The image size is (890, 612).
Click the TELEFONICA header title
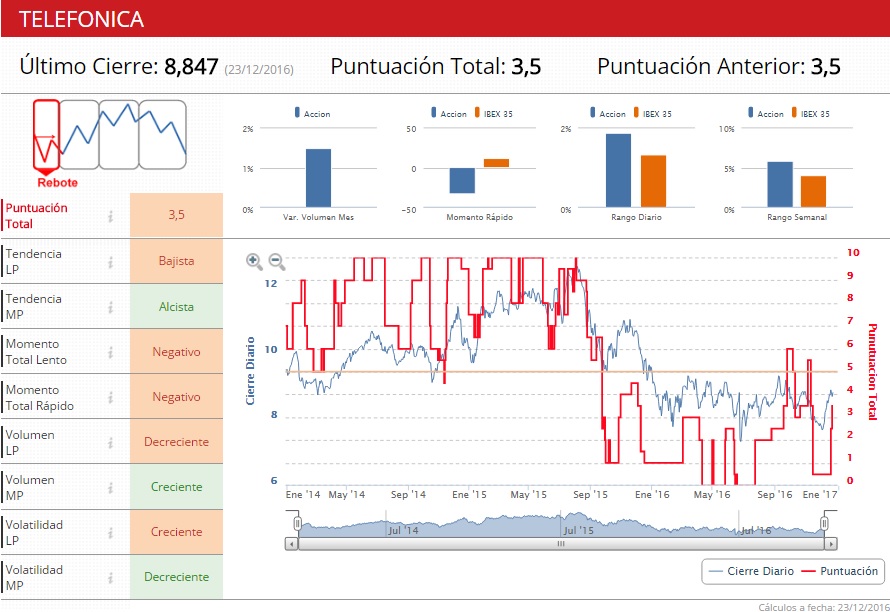point(81,19)
